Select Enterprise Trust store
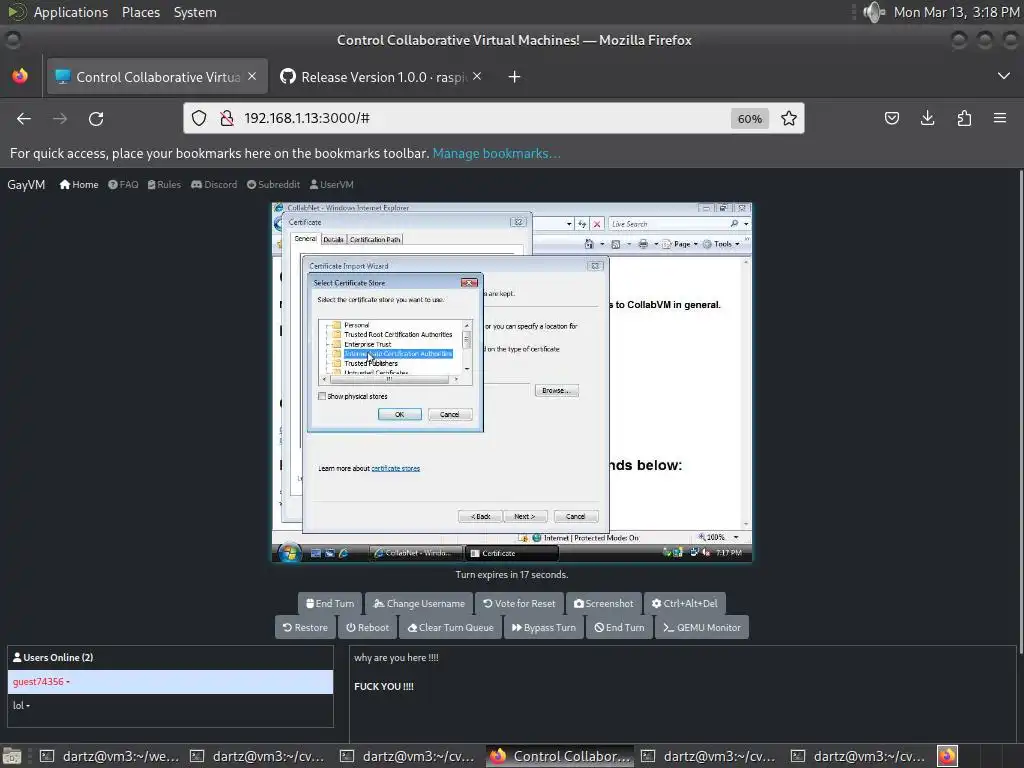The height and width of the screenshot is (768, 1024). [368, 344]
